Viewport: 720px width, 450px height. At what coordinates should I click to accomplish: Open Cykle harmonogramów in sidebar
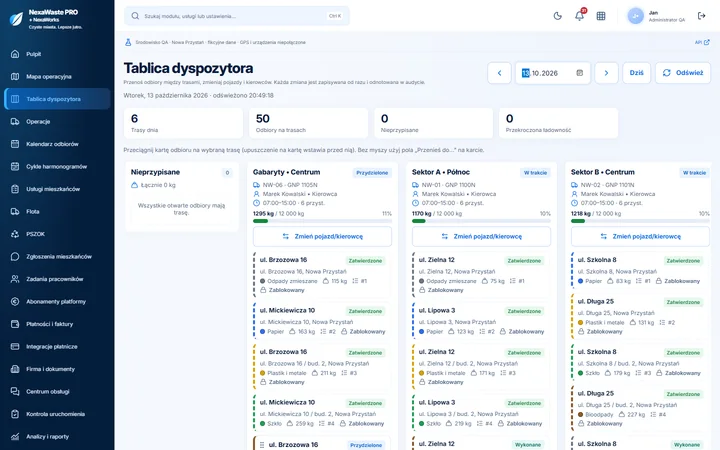coord(57,166)
